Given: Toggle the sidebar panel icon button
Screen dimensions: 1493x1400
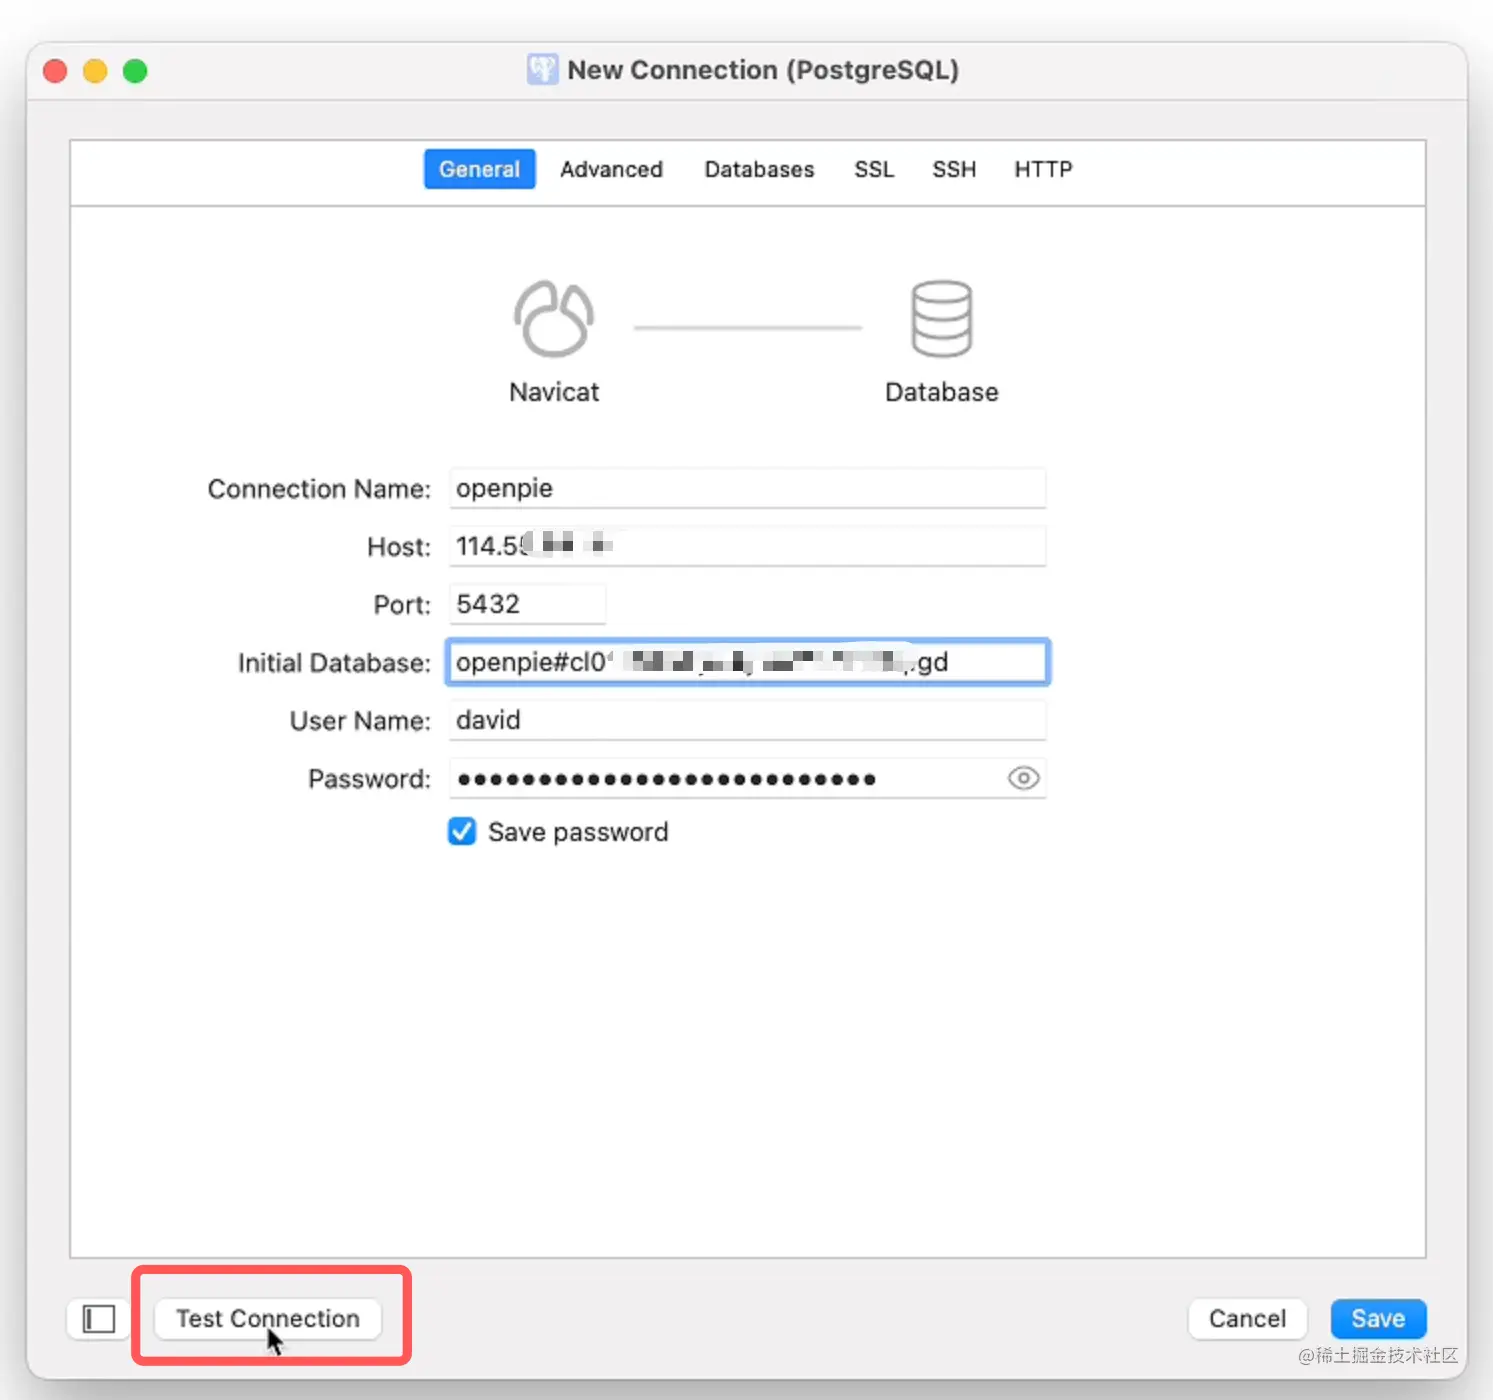Looking at the screenshot, I should pos(99,1319).
